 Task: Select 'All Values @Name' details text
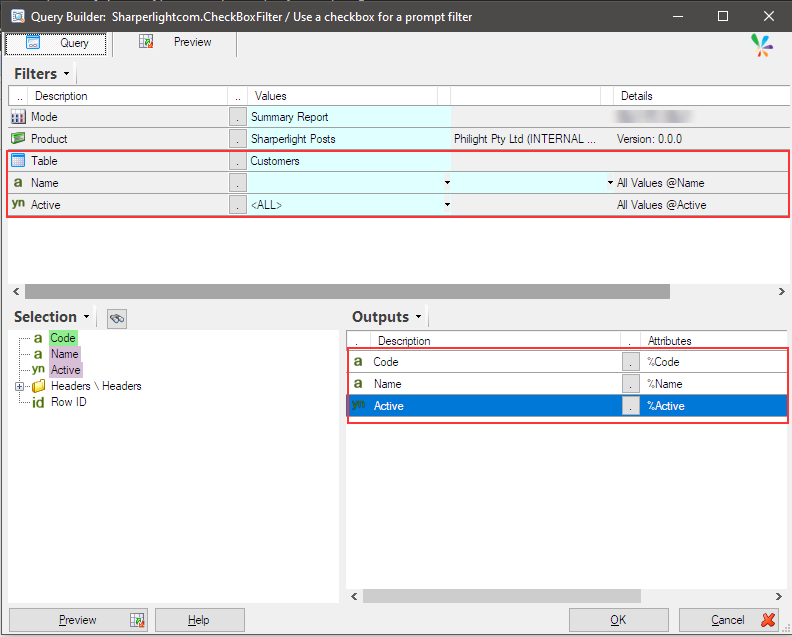(660, 183)
